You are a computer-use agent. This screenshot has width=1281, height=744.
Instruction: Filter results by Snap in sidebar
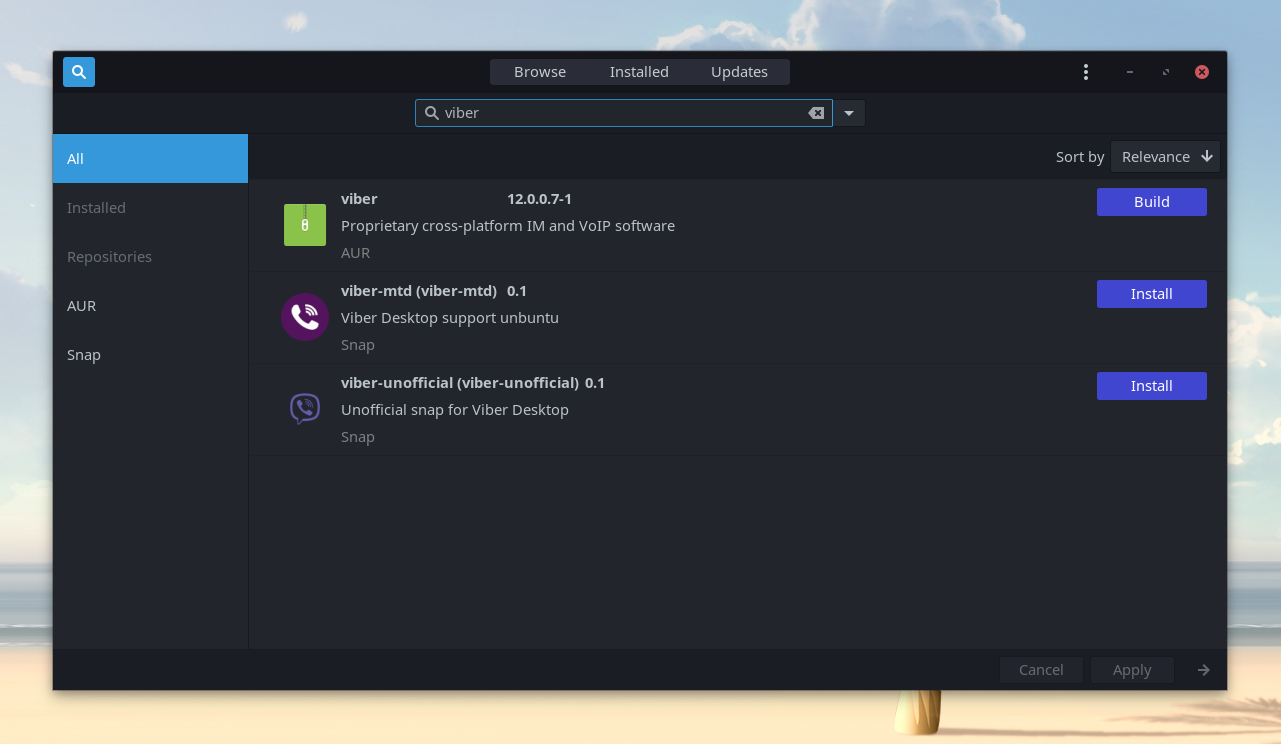pos(84,355)
